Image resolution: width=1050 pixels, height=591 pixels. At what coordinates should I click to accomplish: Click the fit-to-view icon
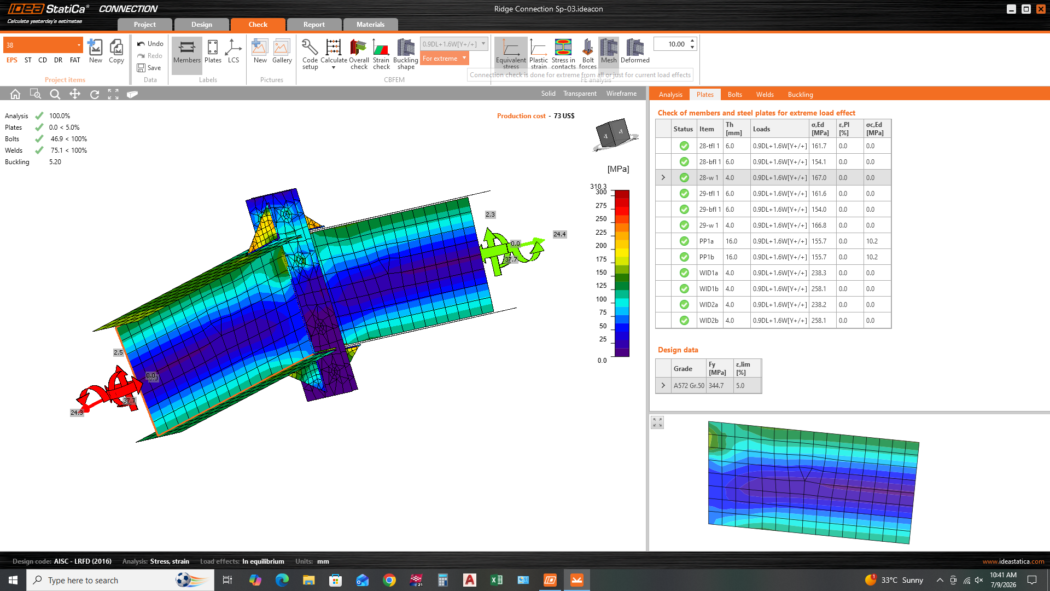tap(113, 94)
